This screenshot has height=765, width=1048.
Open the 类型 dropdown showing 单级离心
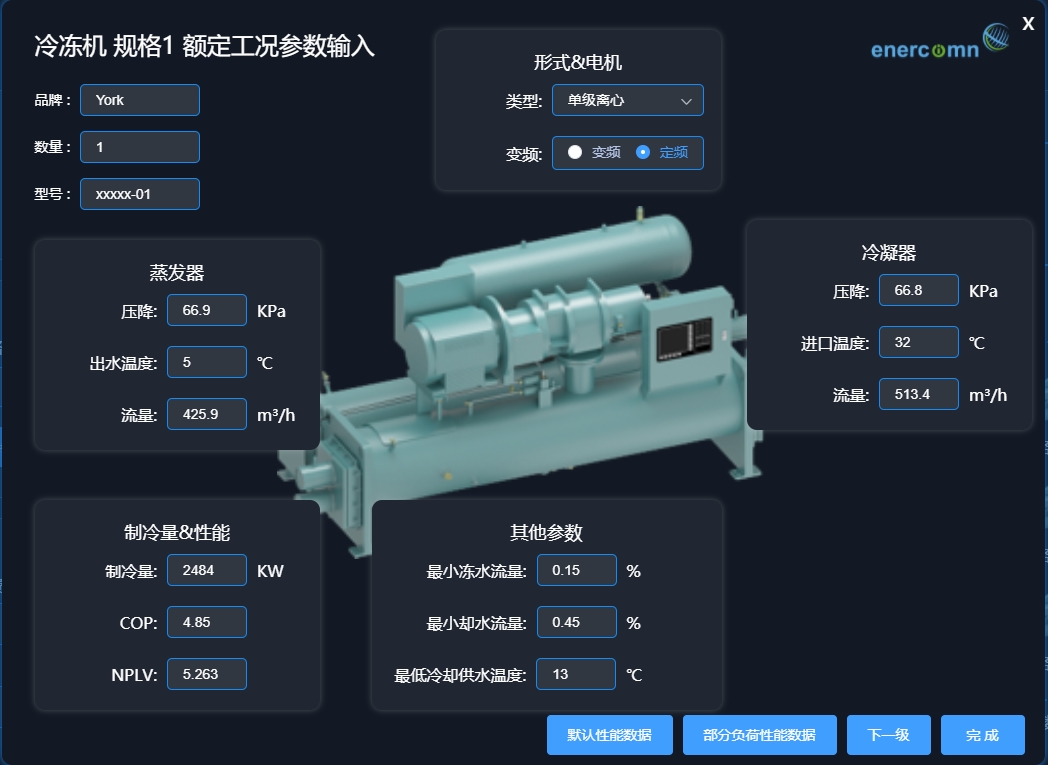tap(627, 100)
